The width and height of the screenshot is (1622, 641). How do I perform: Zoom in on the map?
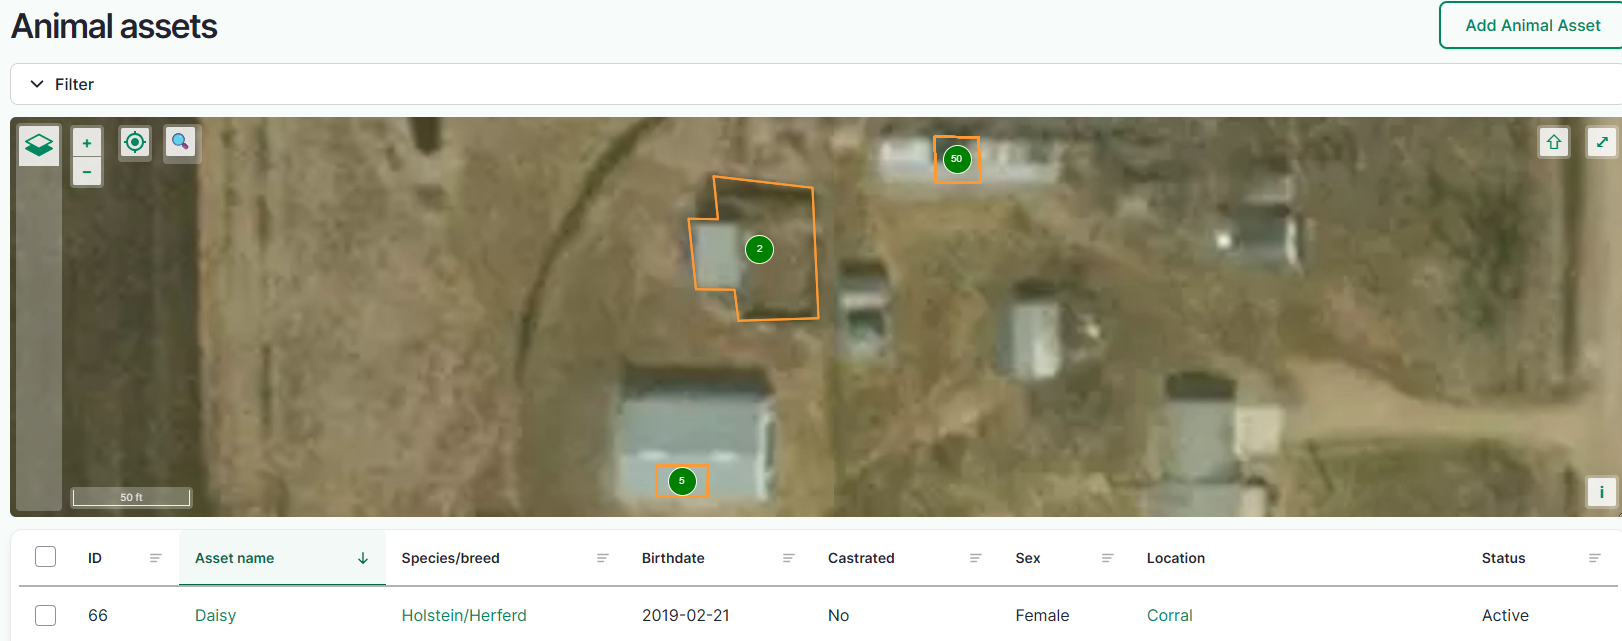(x=87, y=143)
